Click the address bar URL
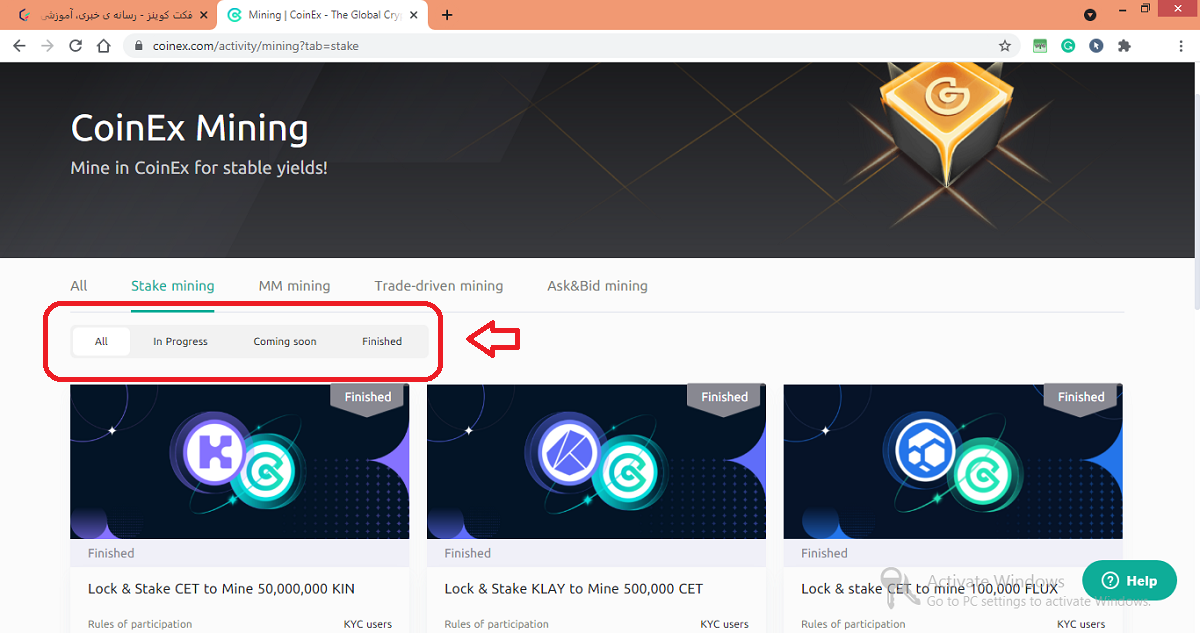Viewport: 1200px width, 633px height. [x=256, y=46]
